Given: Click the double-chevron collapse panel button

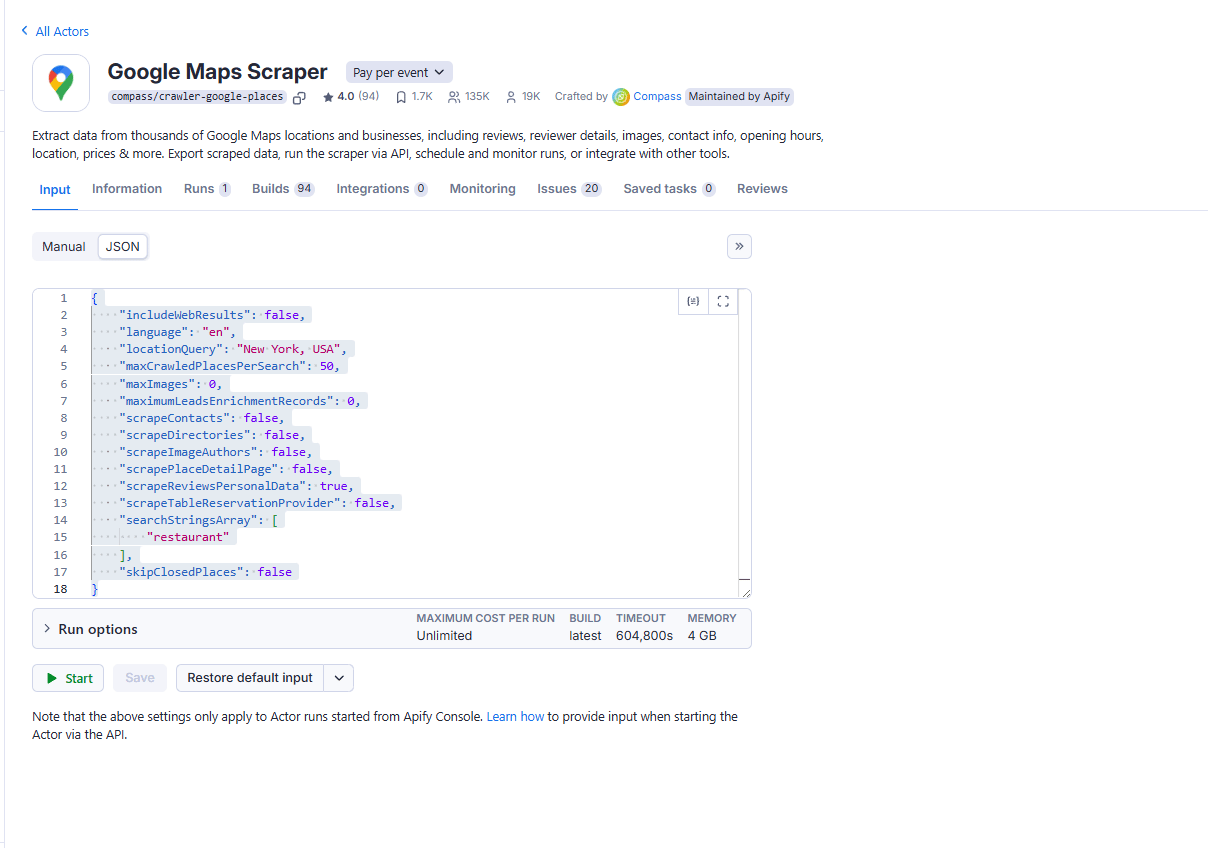Looking at the screenshot, I should (739, 246).
